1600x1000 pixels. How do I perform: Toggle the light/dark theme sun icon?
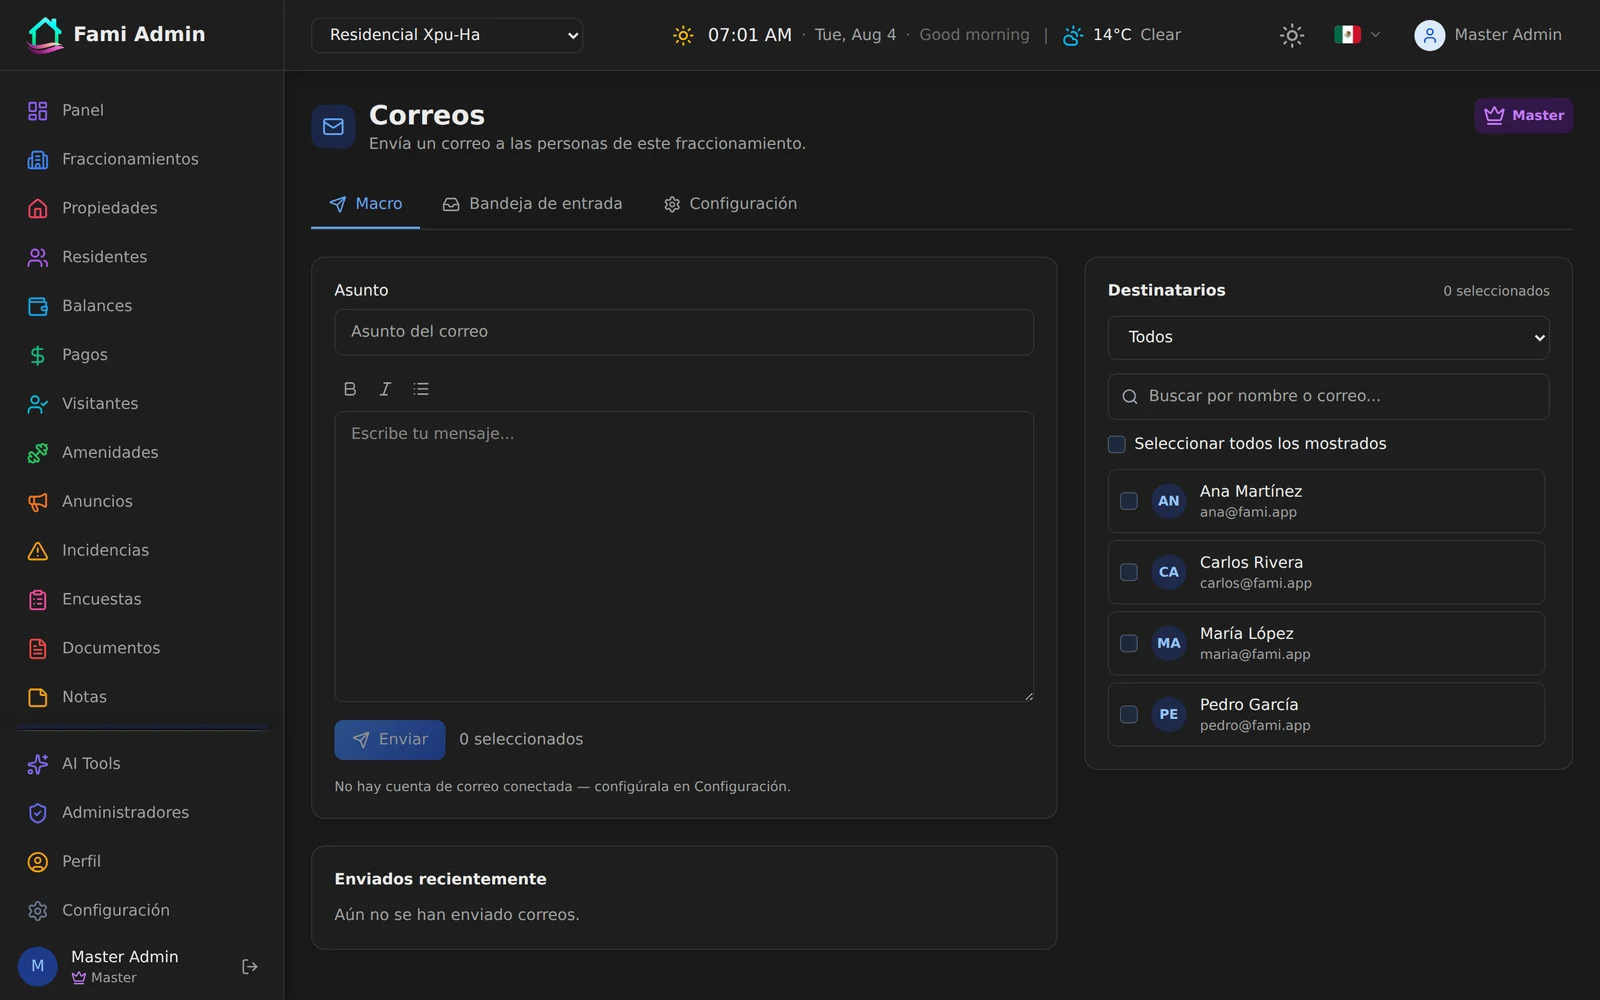(1292, 35)
